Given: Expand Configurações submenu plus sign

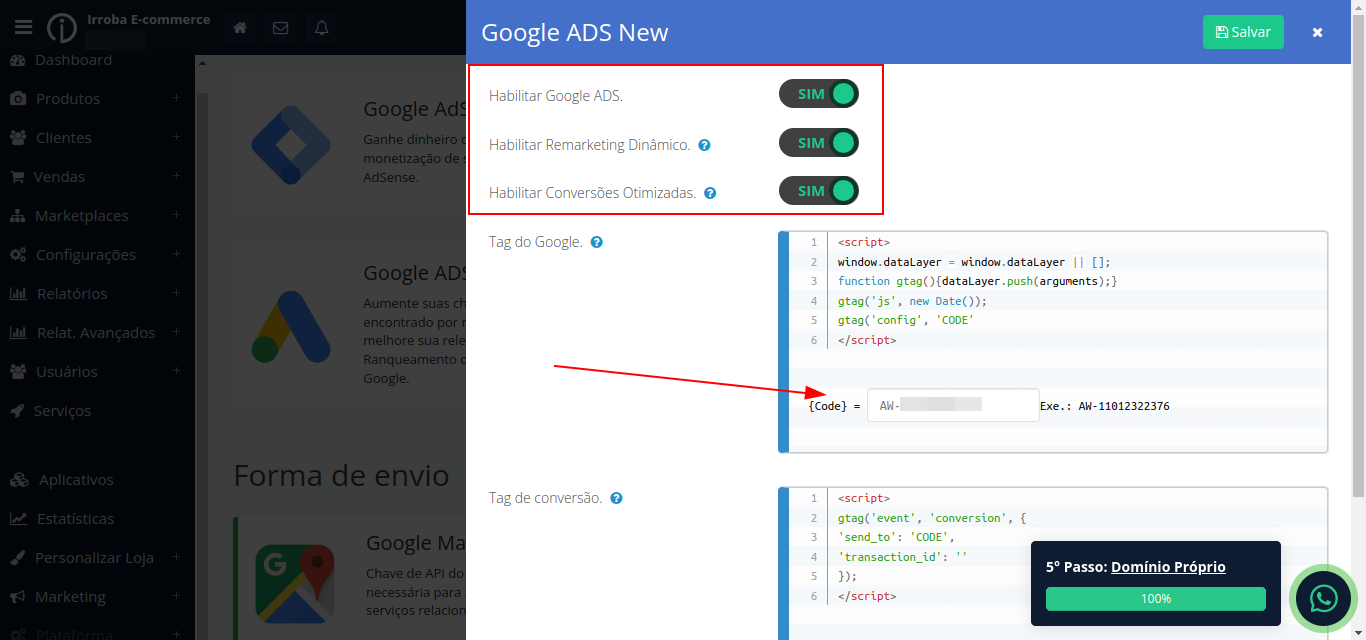Looking at the screenshot, I should tap(176, 254).
